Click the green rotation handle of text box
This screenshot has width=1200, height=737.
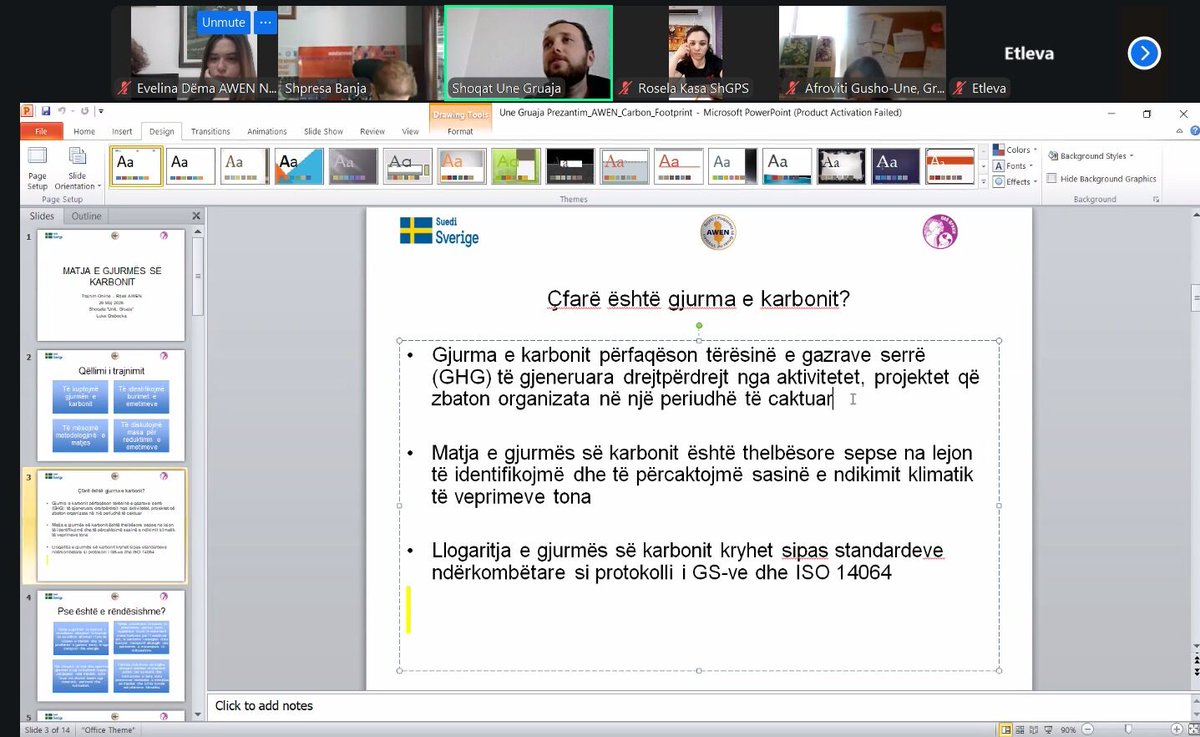[699, 326]
